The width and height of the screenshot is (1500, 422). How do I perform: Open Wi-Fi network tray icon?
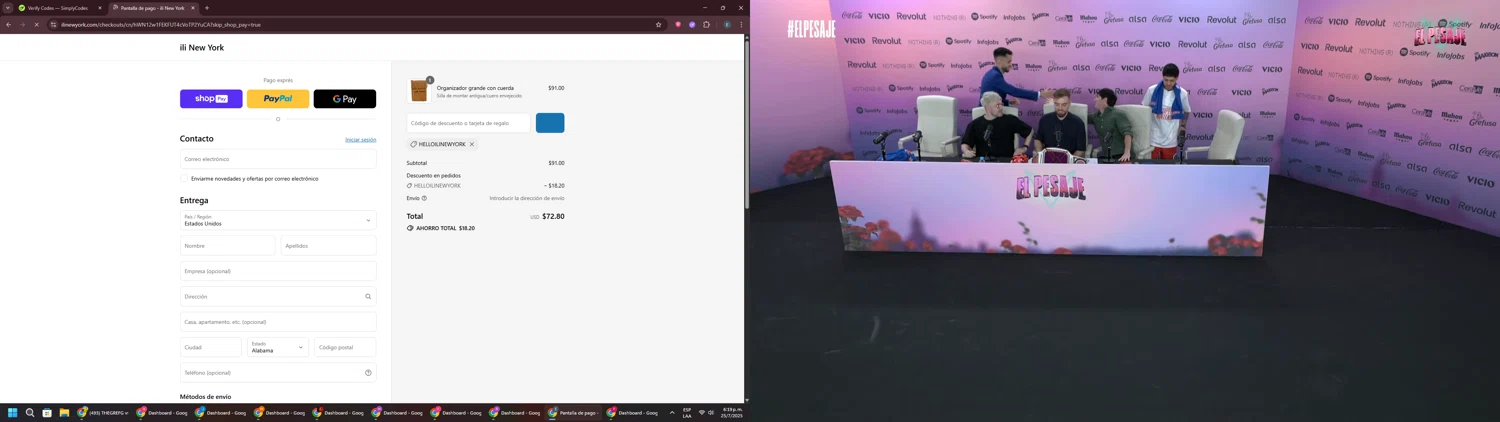coord(702,412)
